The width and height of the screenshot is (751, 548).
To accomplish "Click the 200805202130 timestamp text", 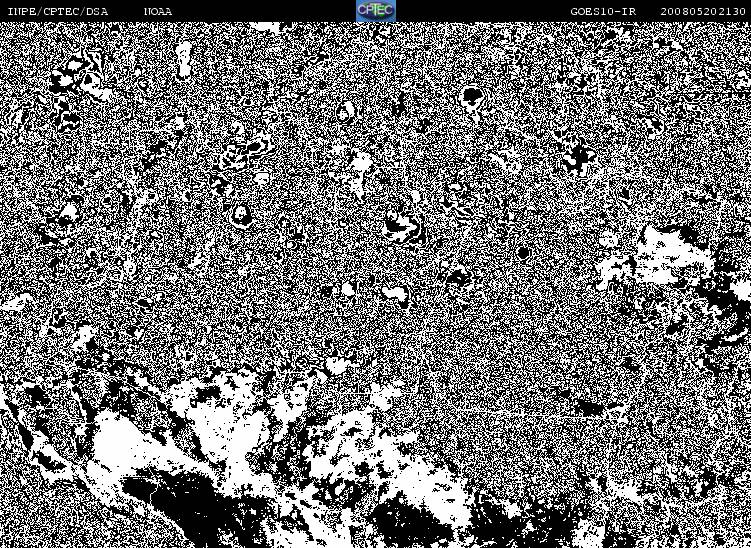I will click(x=703, y=11).
